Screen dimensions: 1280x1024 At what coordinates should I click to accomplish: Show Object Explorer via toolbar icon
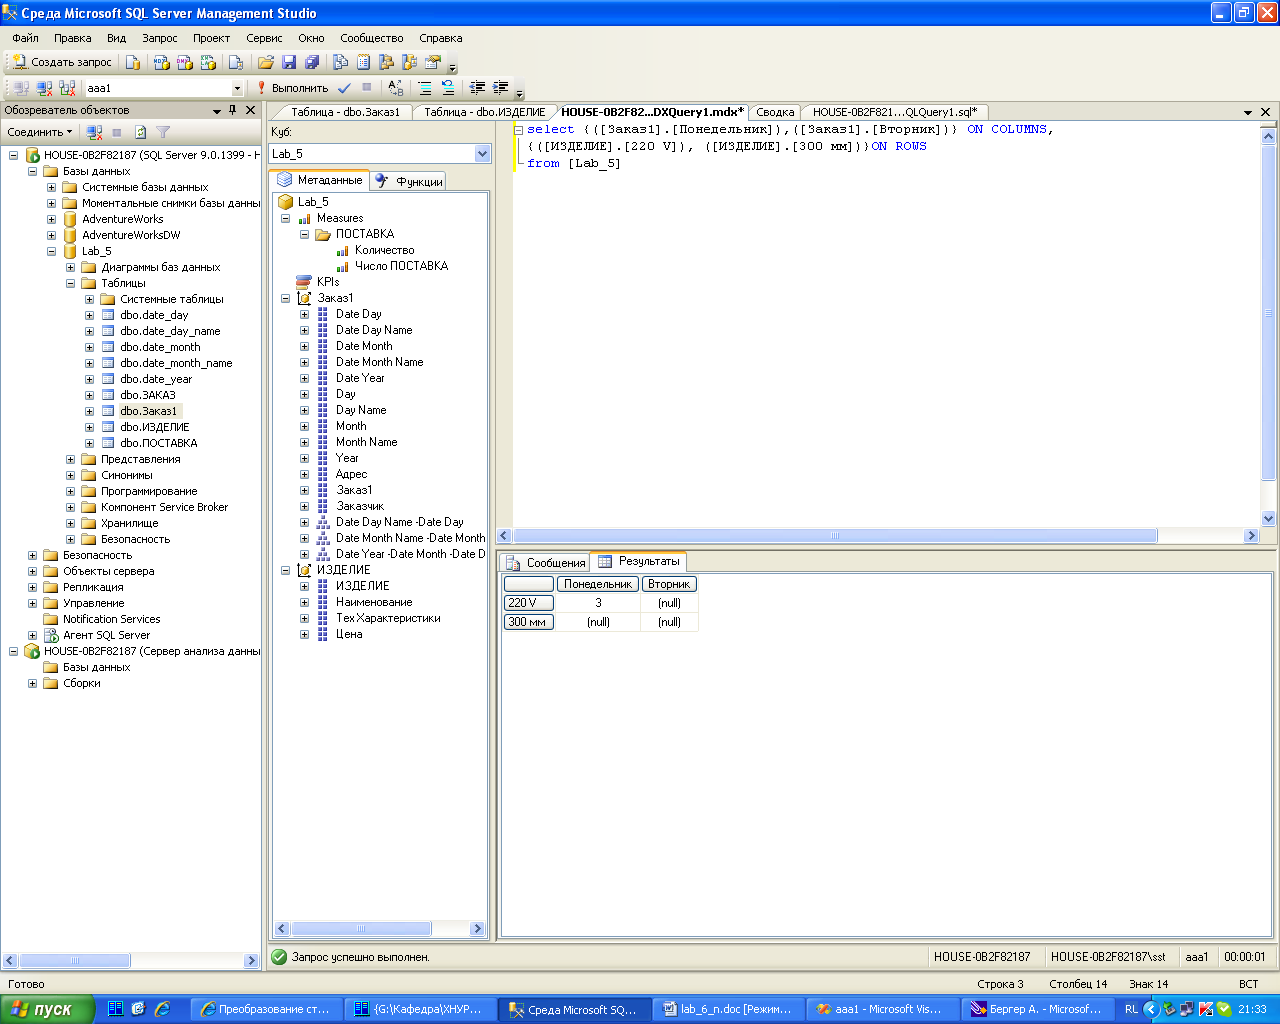click(x=386, y=62)
